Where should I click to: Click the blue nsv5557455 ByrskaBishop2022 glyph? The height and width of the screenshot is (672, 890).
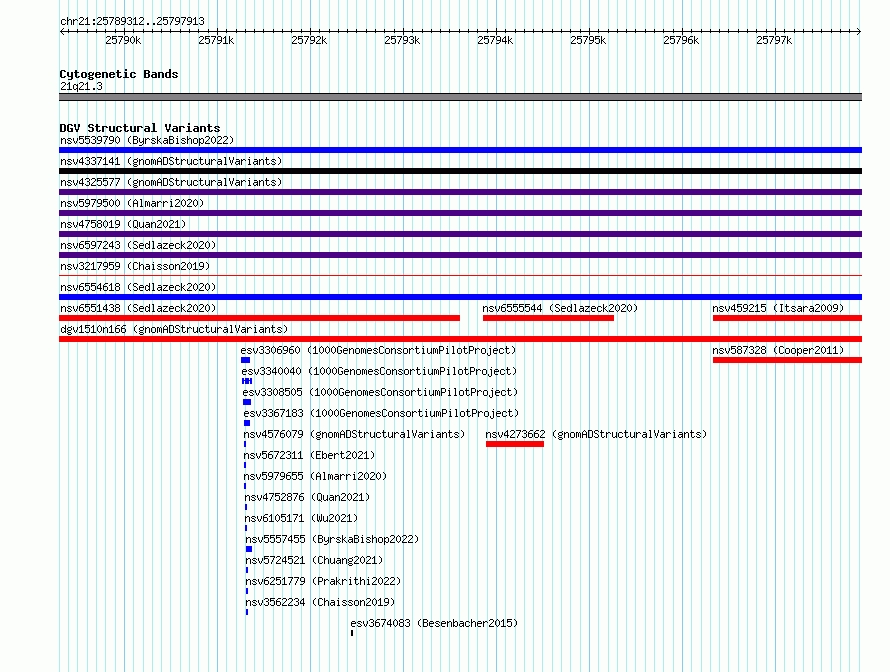coord(249,549)
